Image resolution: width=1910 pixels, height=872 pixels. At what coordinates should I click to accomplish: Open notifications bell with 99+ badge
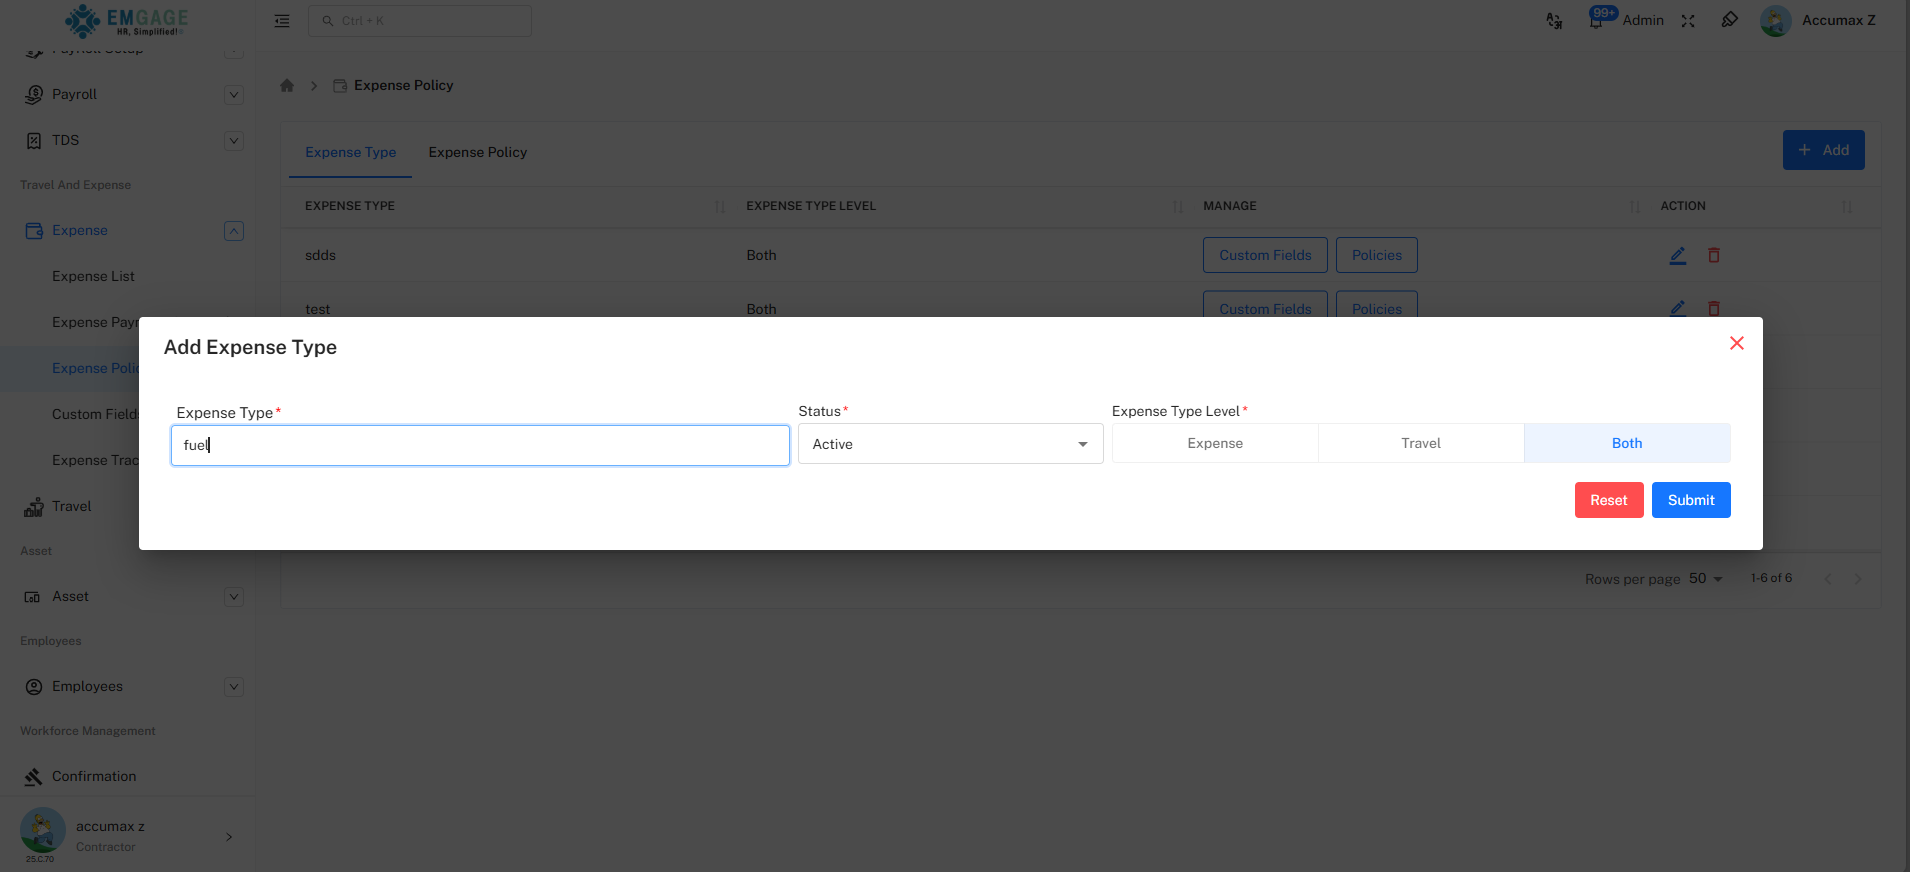pyautogui.click(x=1598, y=19)
